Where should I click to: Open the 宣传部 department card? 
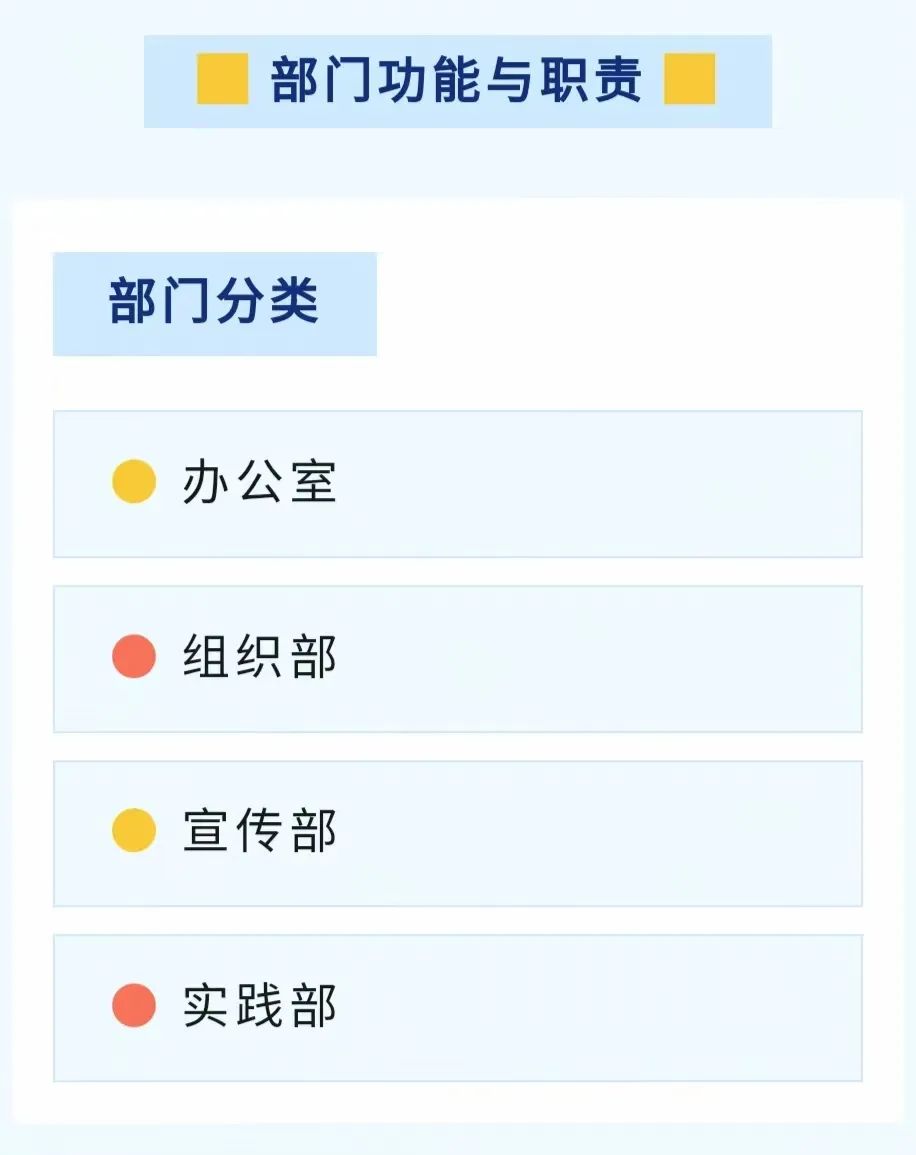[x=458, y=833]
